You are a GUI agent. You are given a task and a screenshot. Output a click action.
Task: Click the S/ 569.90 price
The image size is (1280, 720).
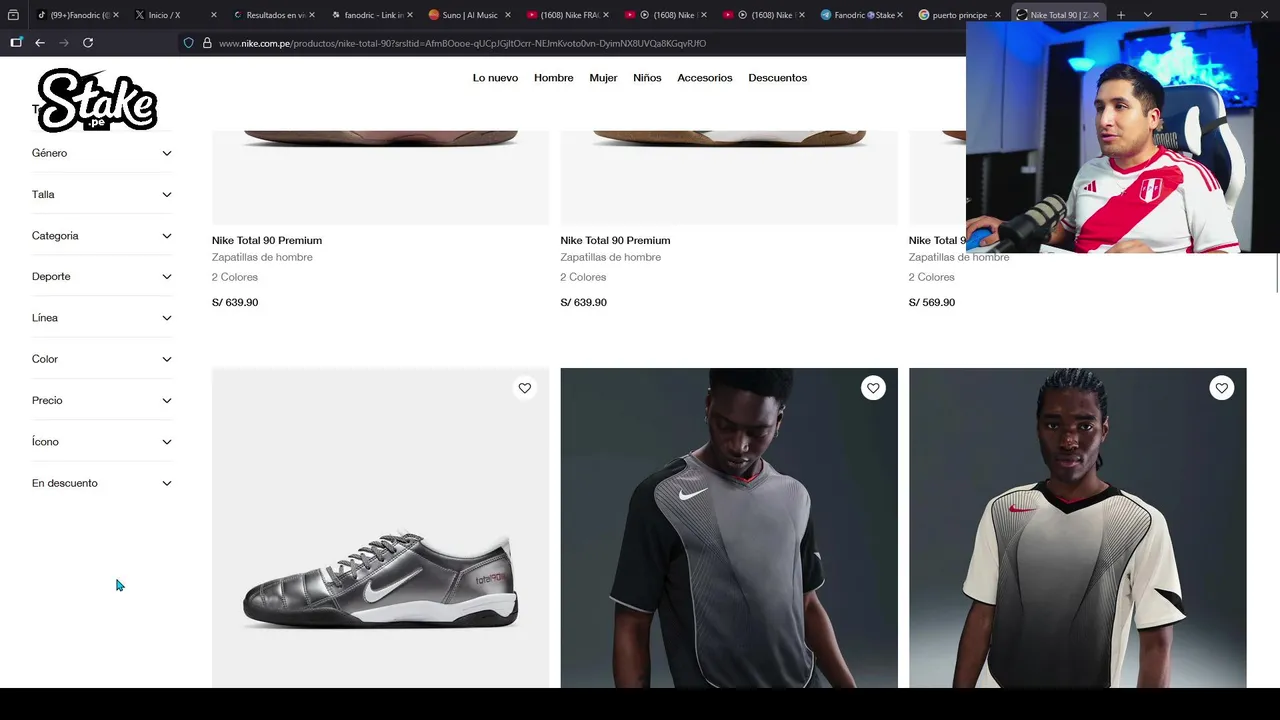pos(932,302)
